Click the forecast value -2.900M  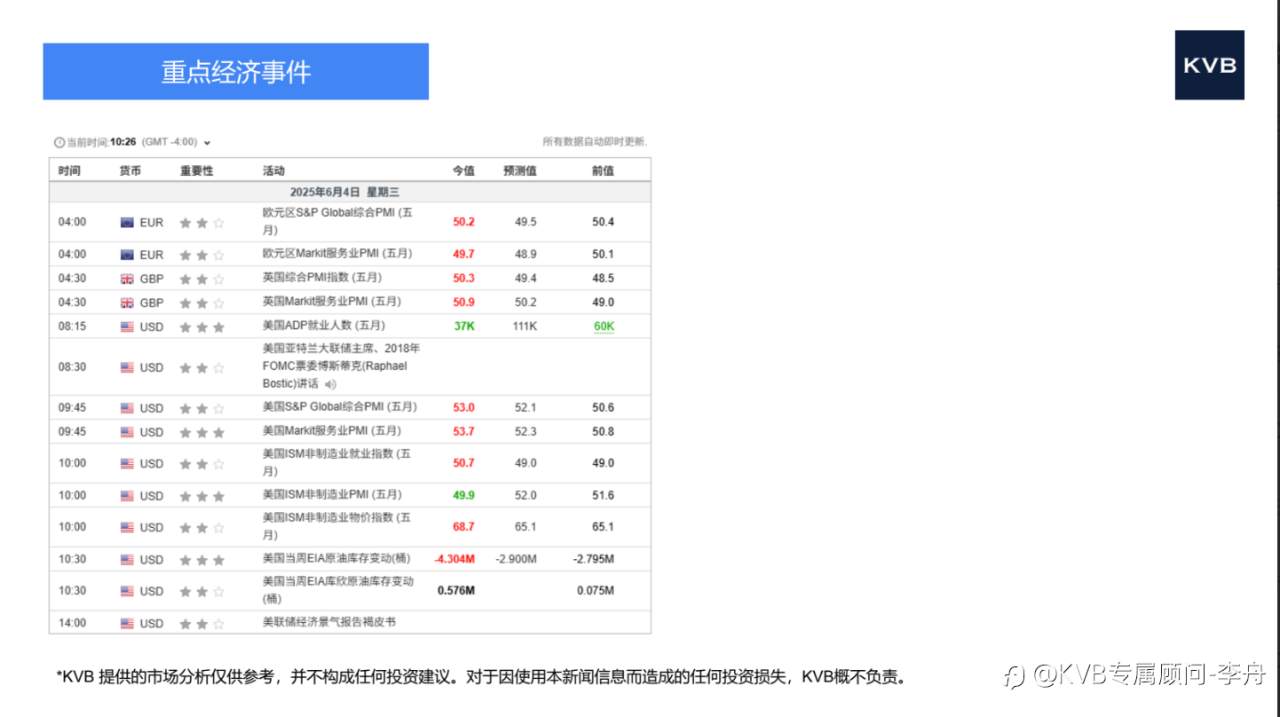pyautogui.click(x=516, y=560)
